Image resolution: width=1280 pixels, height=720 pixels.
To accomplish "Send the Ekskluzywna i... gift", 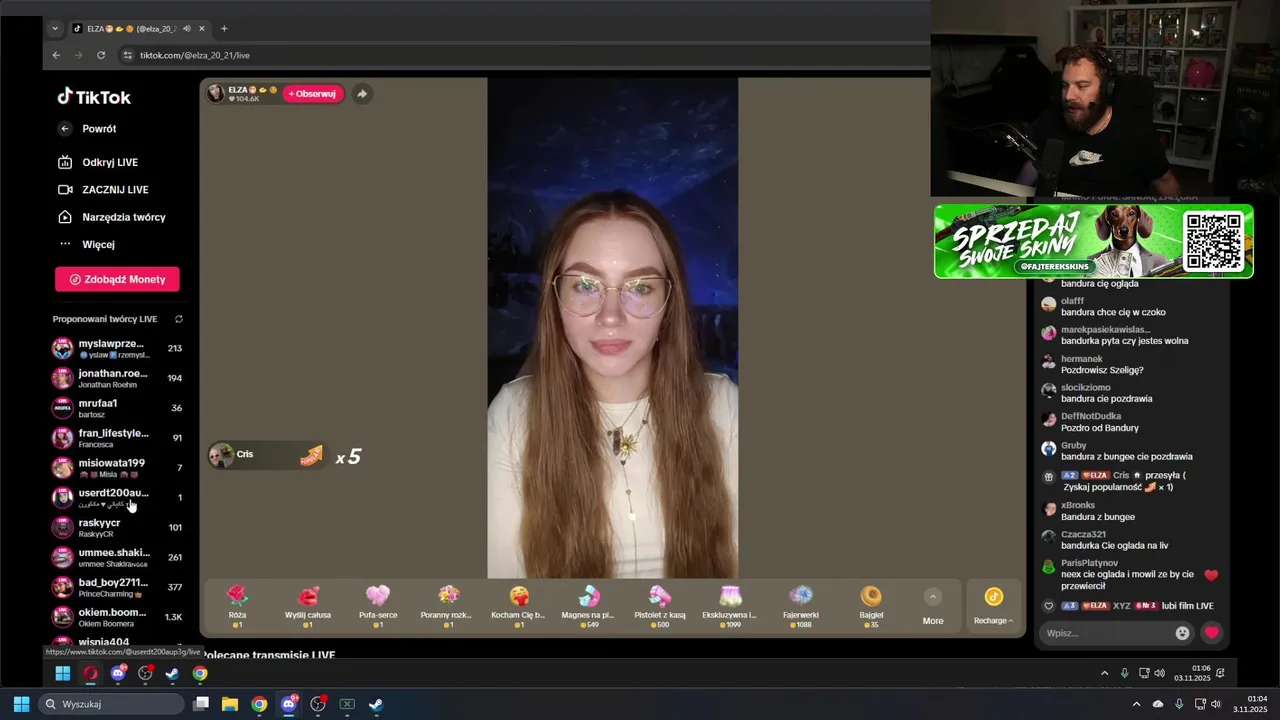I will (x=730, y=606).
